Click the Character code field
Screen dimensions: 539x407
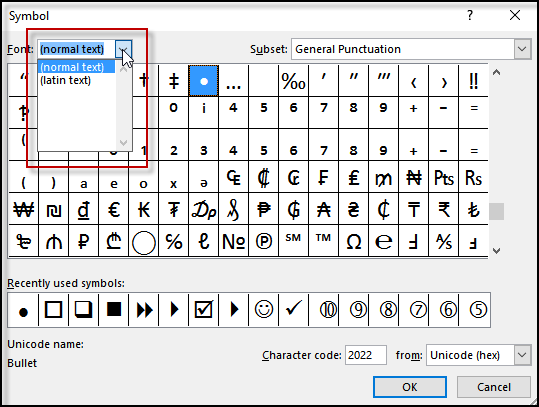pos(366,355)
